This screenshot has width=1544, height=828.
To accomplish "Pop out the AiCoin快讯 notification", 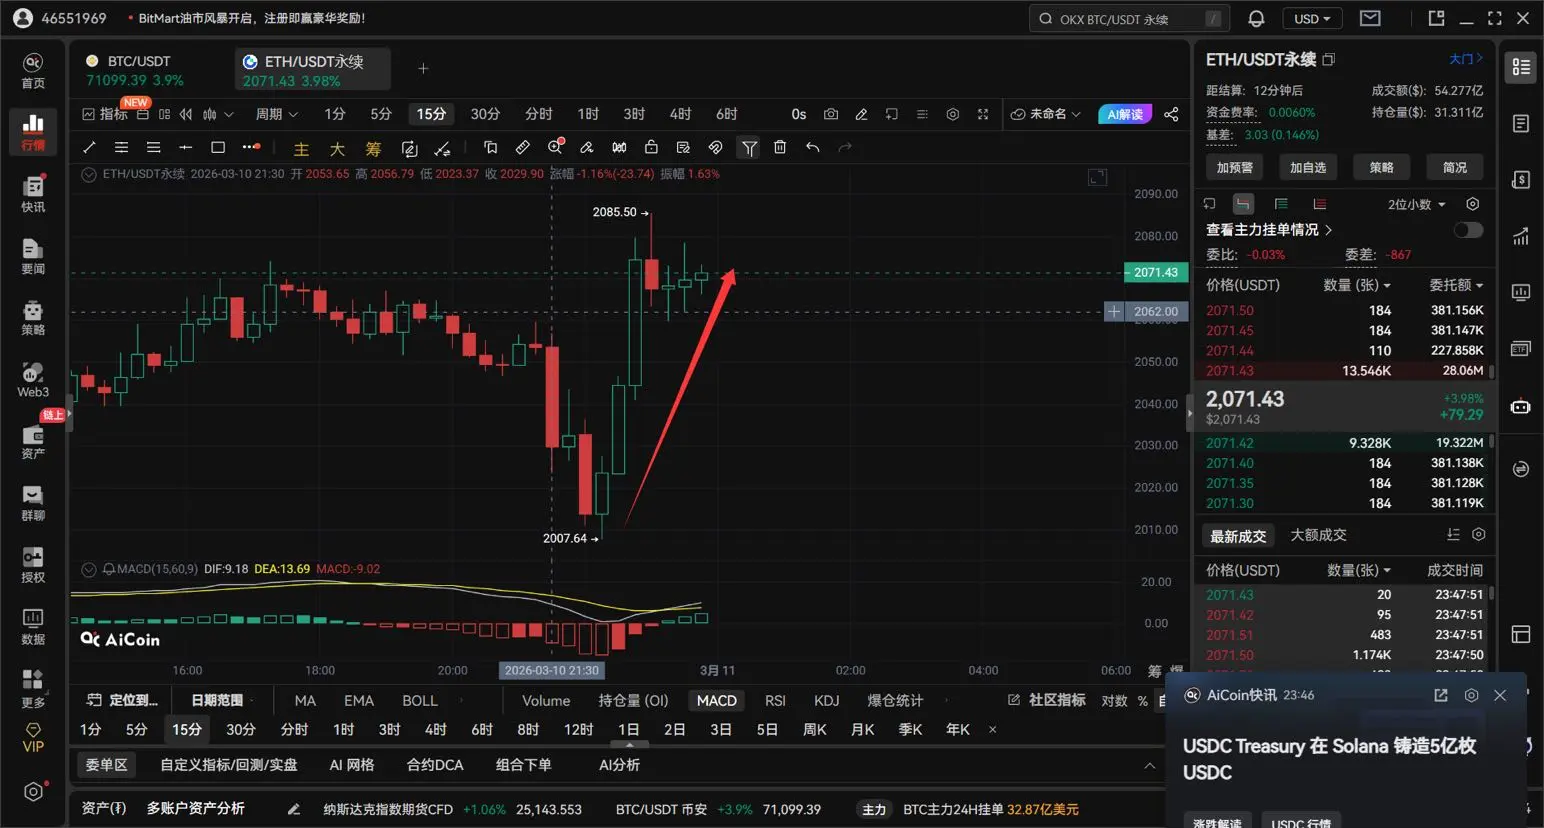I will (1441, 695).
